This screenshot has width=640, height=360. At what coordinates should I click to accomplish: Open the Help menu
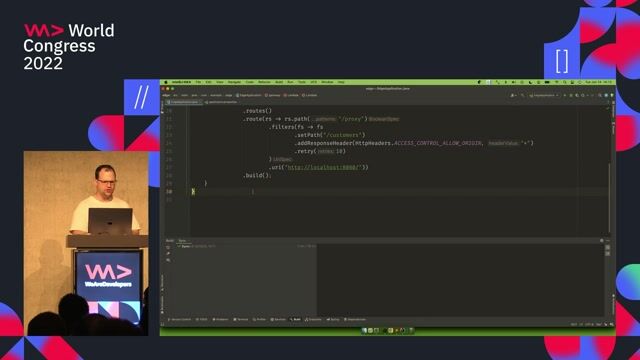341,82
